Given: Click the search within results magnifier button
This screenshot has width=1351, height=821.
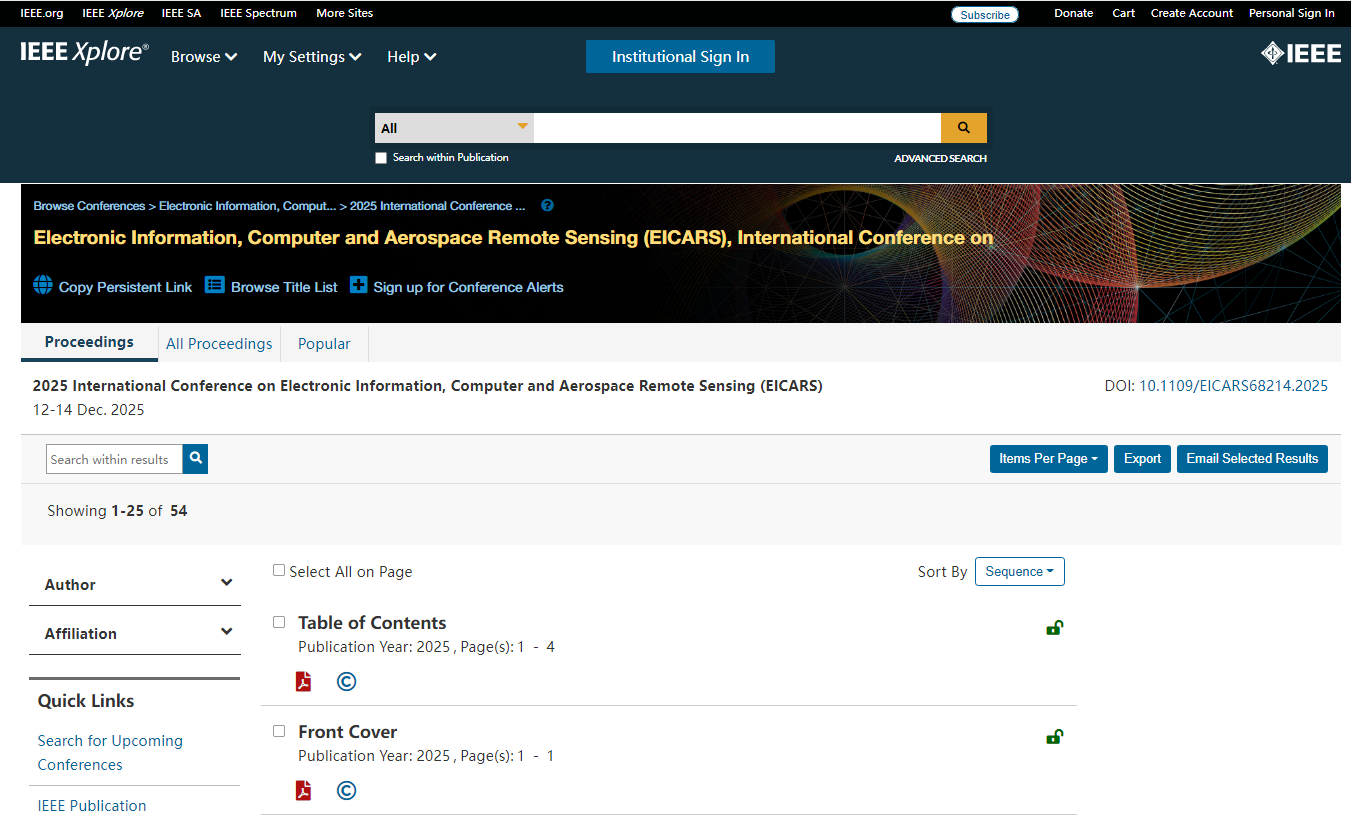Looking at the screenshot, I should coord(196,459).
